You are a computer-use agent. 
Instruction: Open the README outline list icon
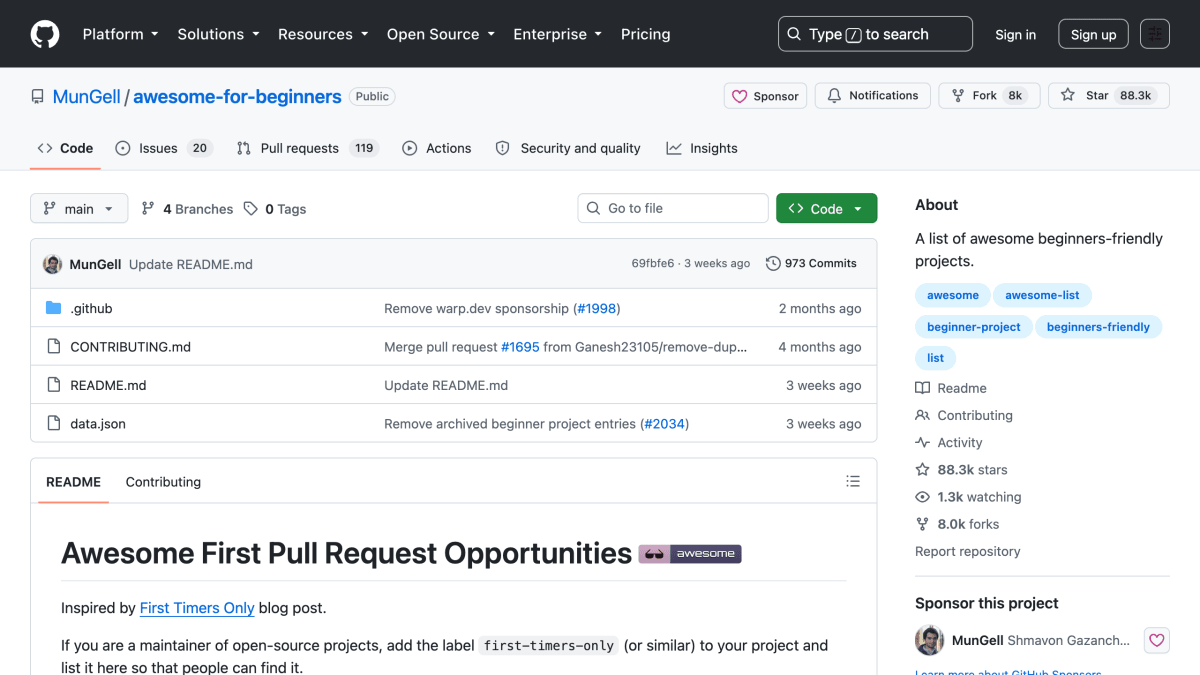pyautogui.click(x=853, y=481)
